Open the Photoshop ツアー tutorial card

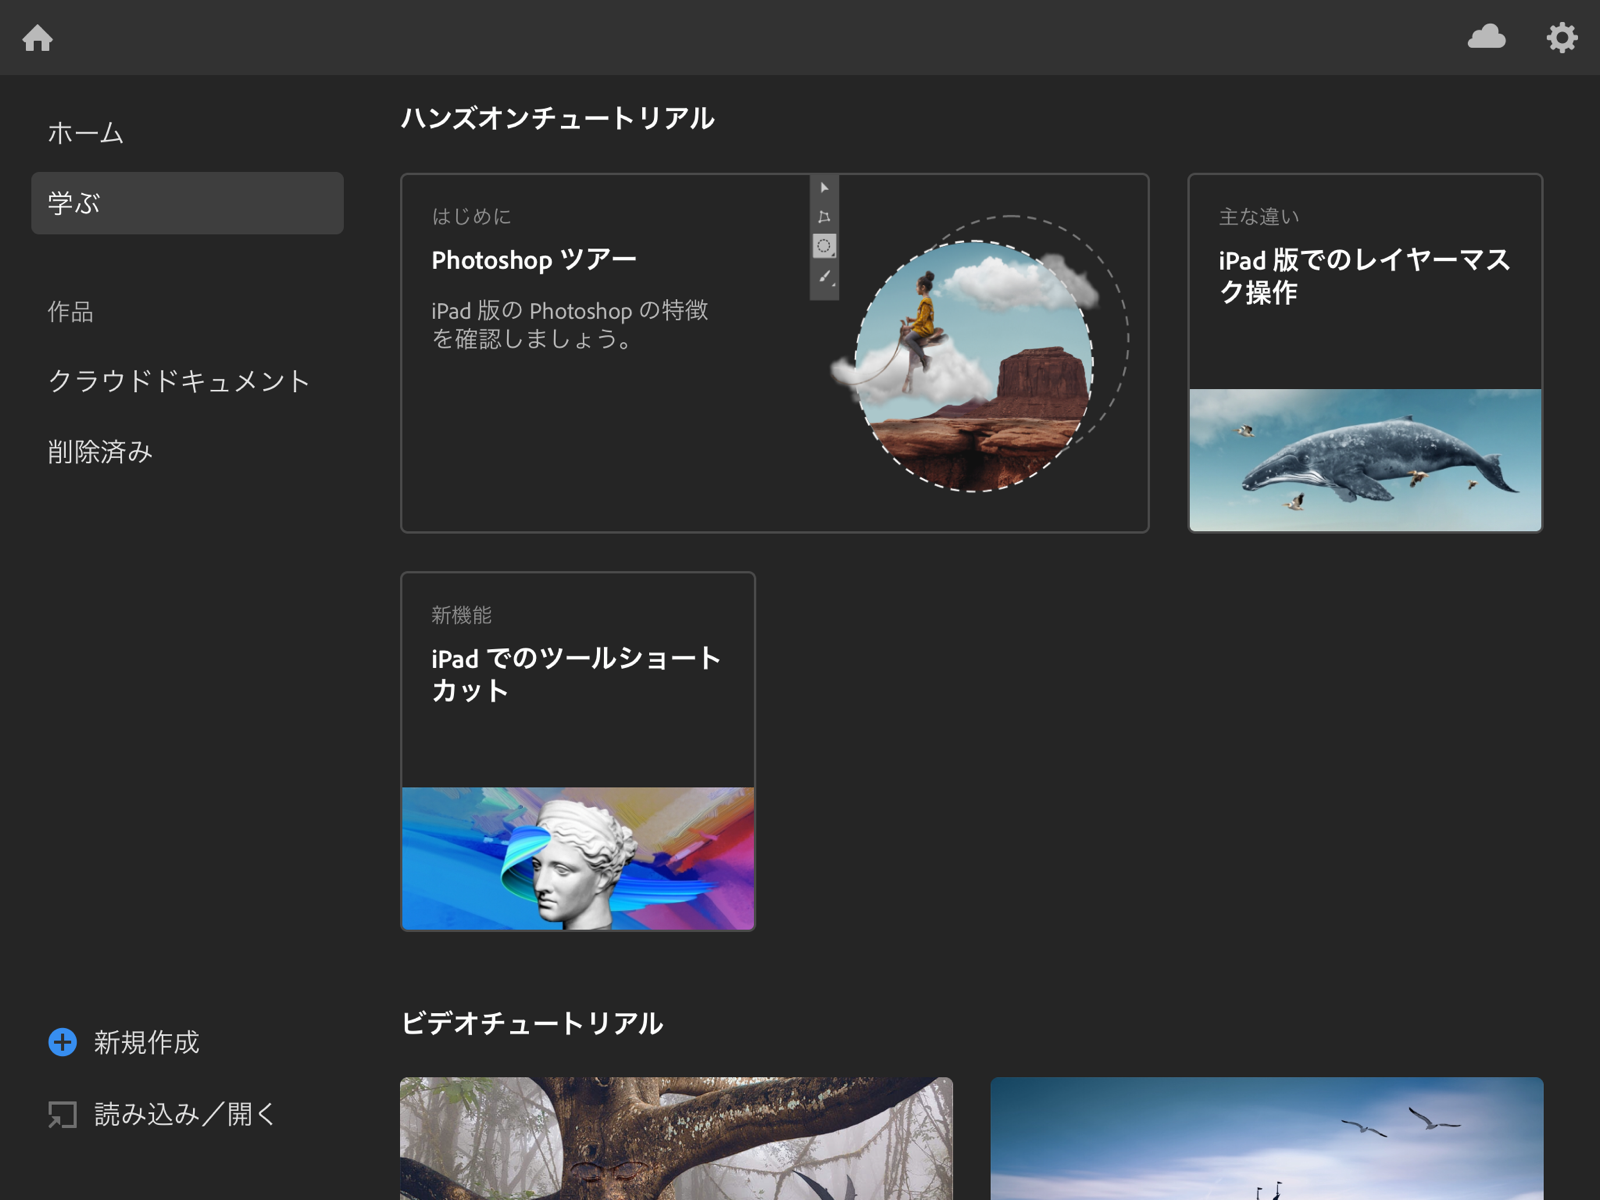coord(774,353)
